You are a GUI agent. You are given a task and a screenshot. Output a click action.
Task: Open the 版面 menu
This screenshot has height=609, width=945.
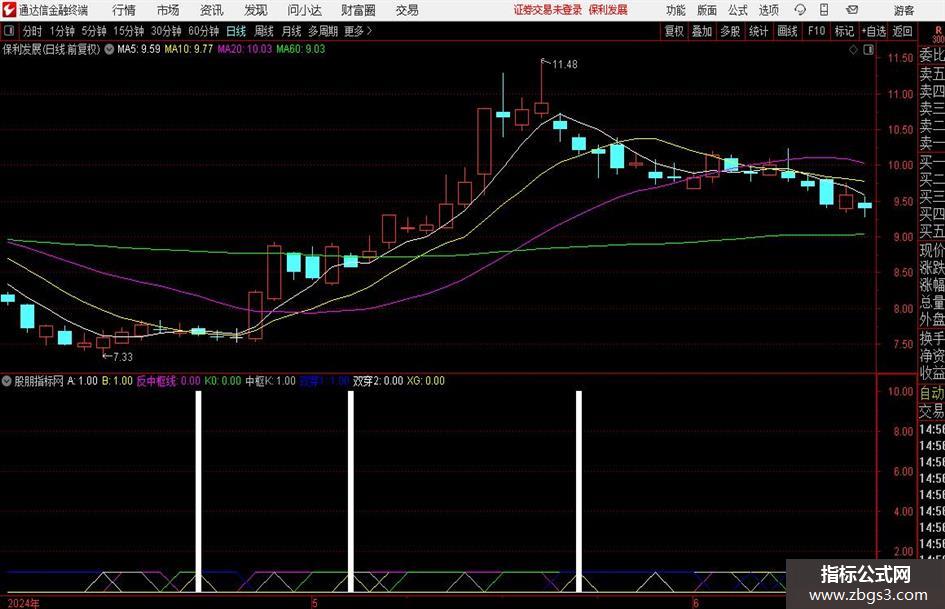click(x=706, y=10)
